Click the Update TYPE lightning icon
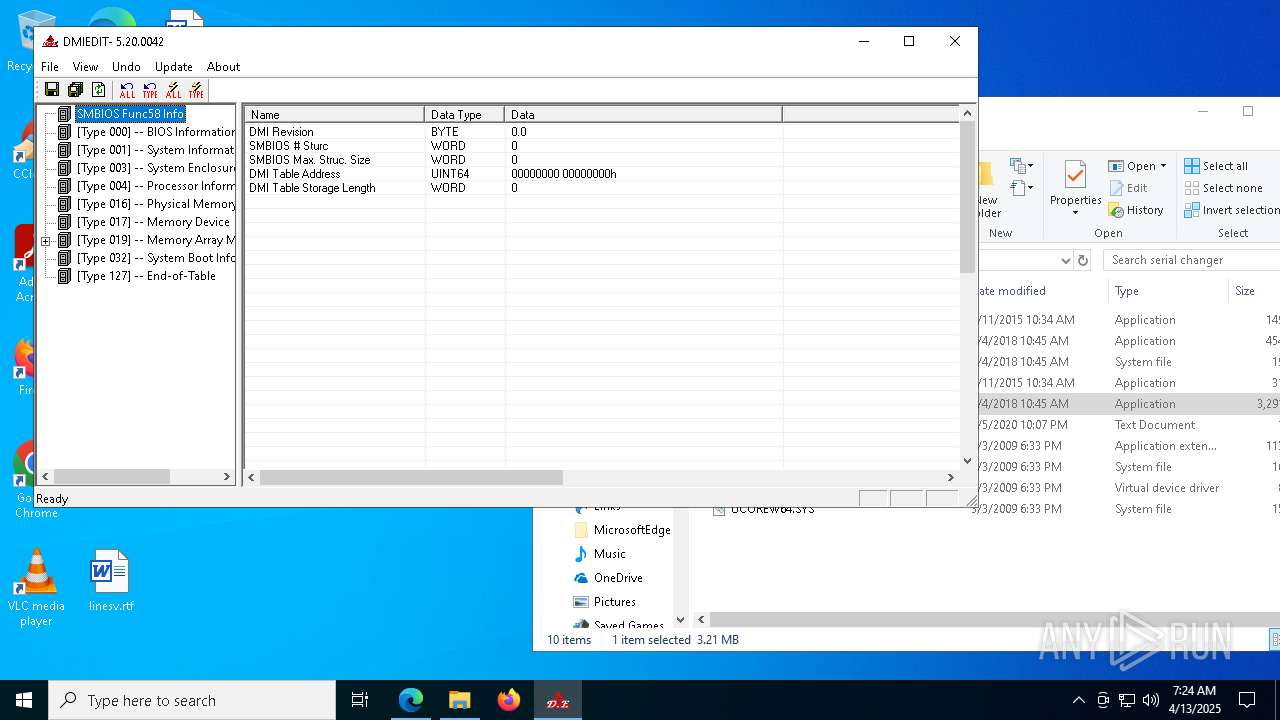 196,91
